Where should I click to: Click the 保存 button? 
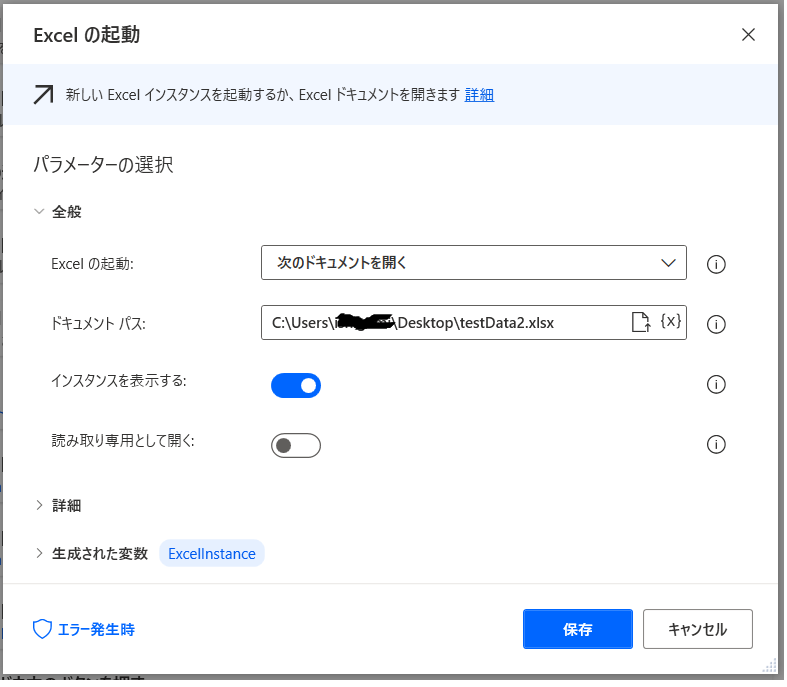[577, 629]
